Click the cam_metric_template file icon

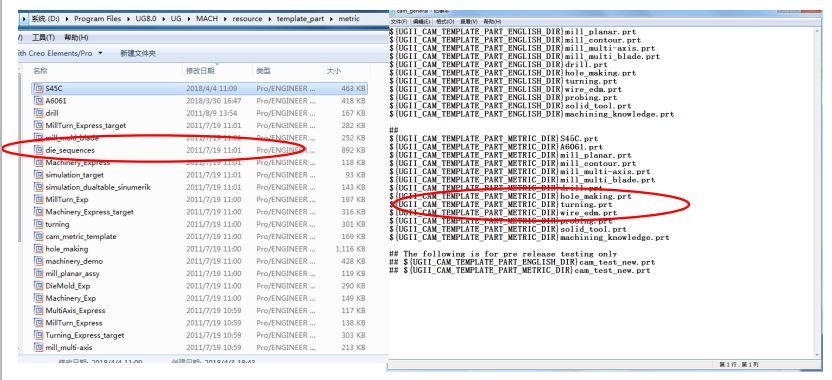tap(38, 236)
